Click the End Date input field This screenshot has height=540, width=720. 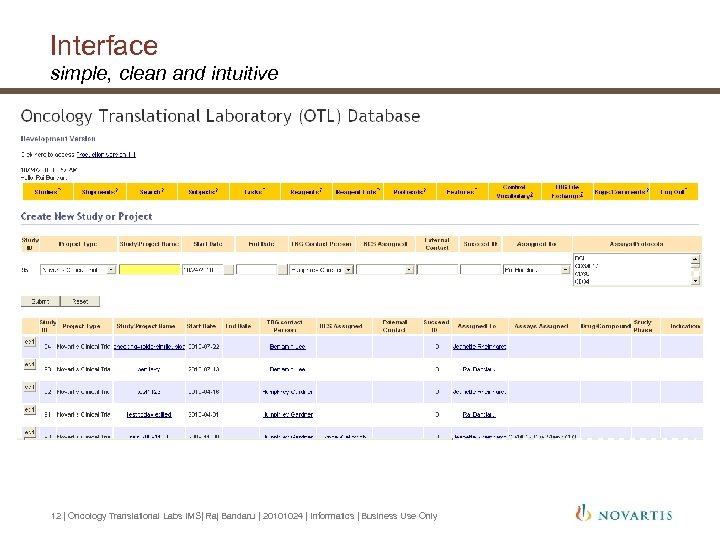[x=257, y=270]
